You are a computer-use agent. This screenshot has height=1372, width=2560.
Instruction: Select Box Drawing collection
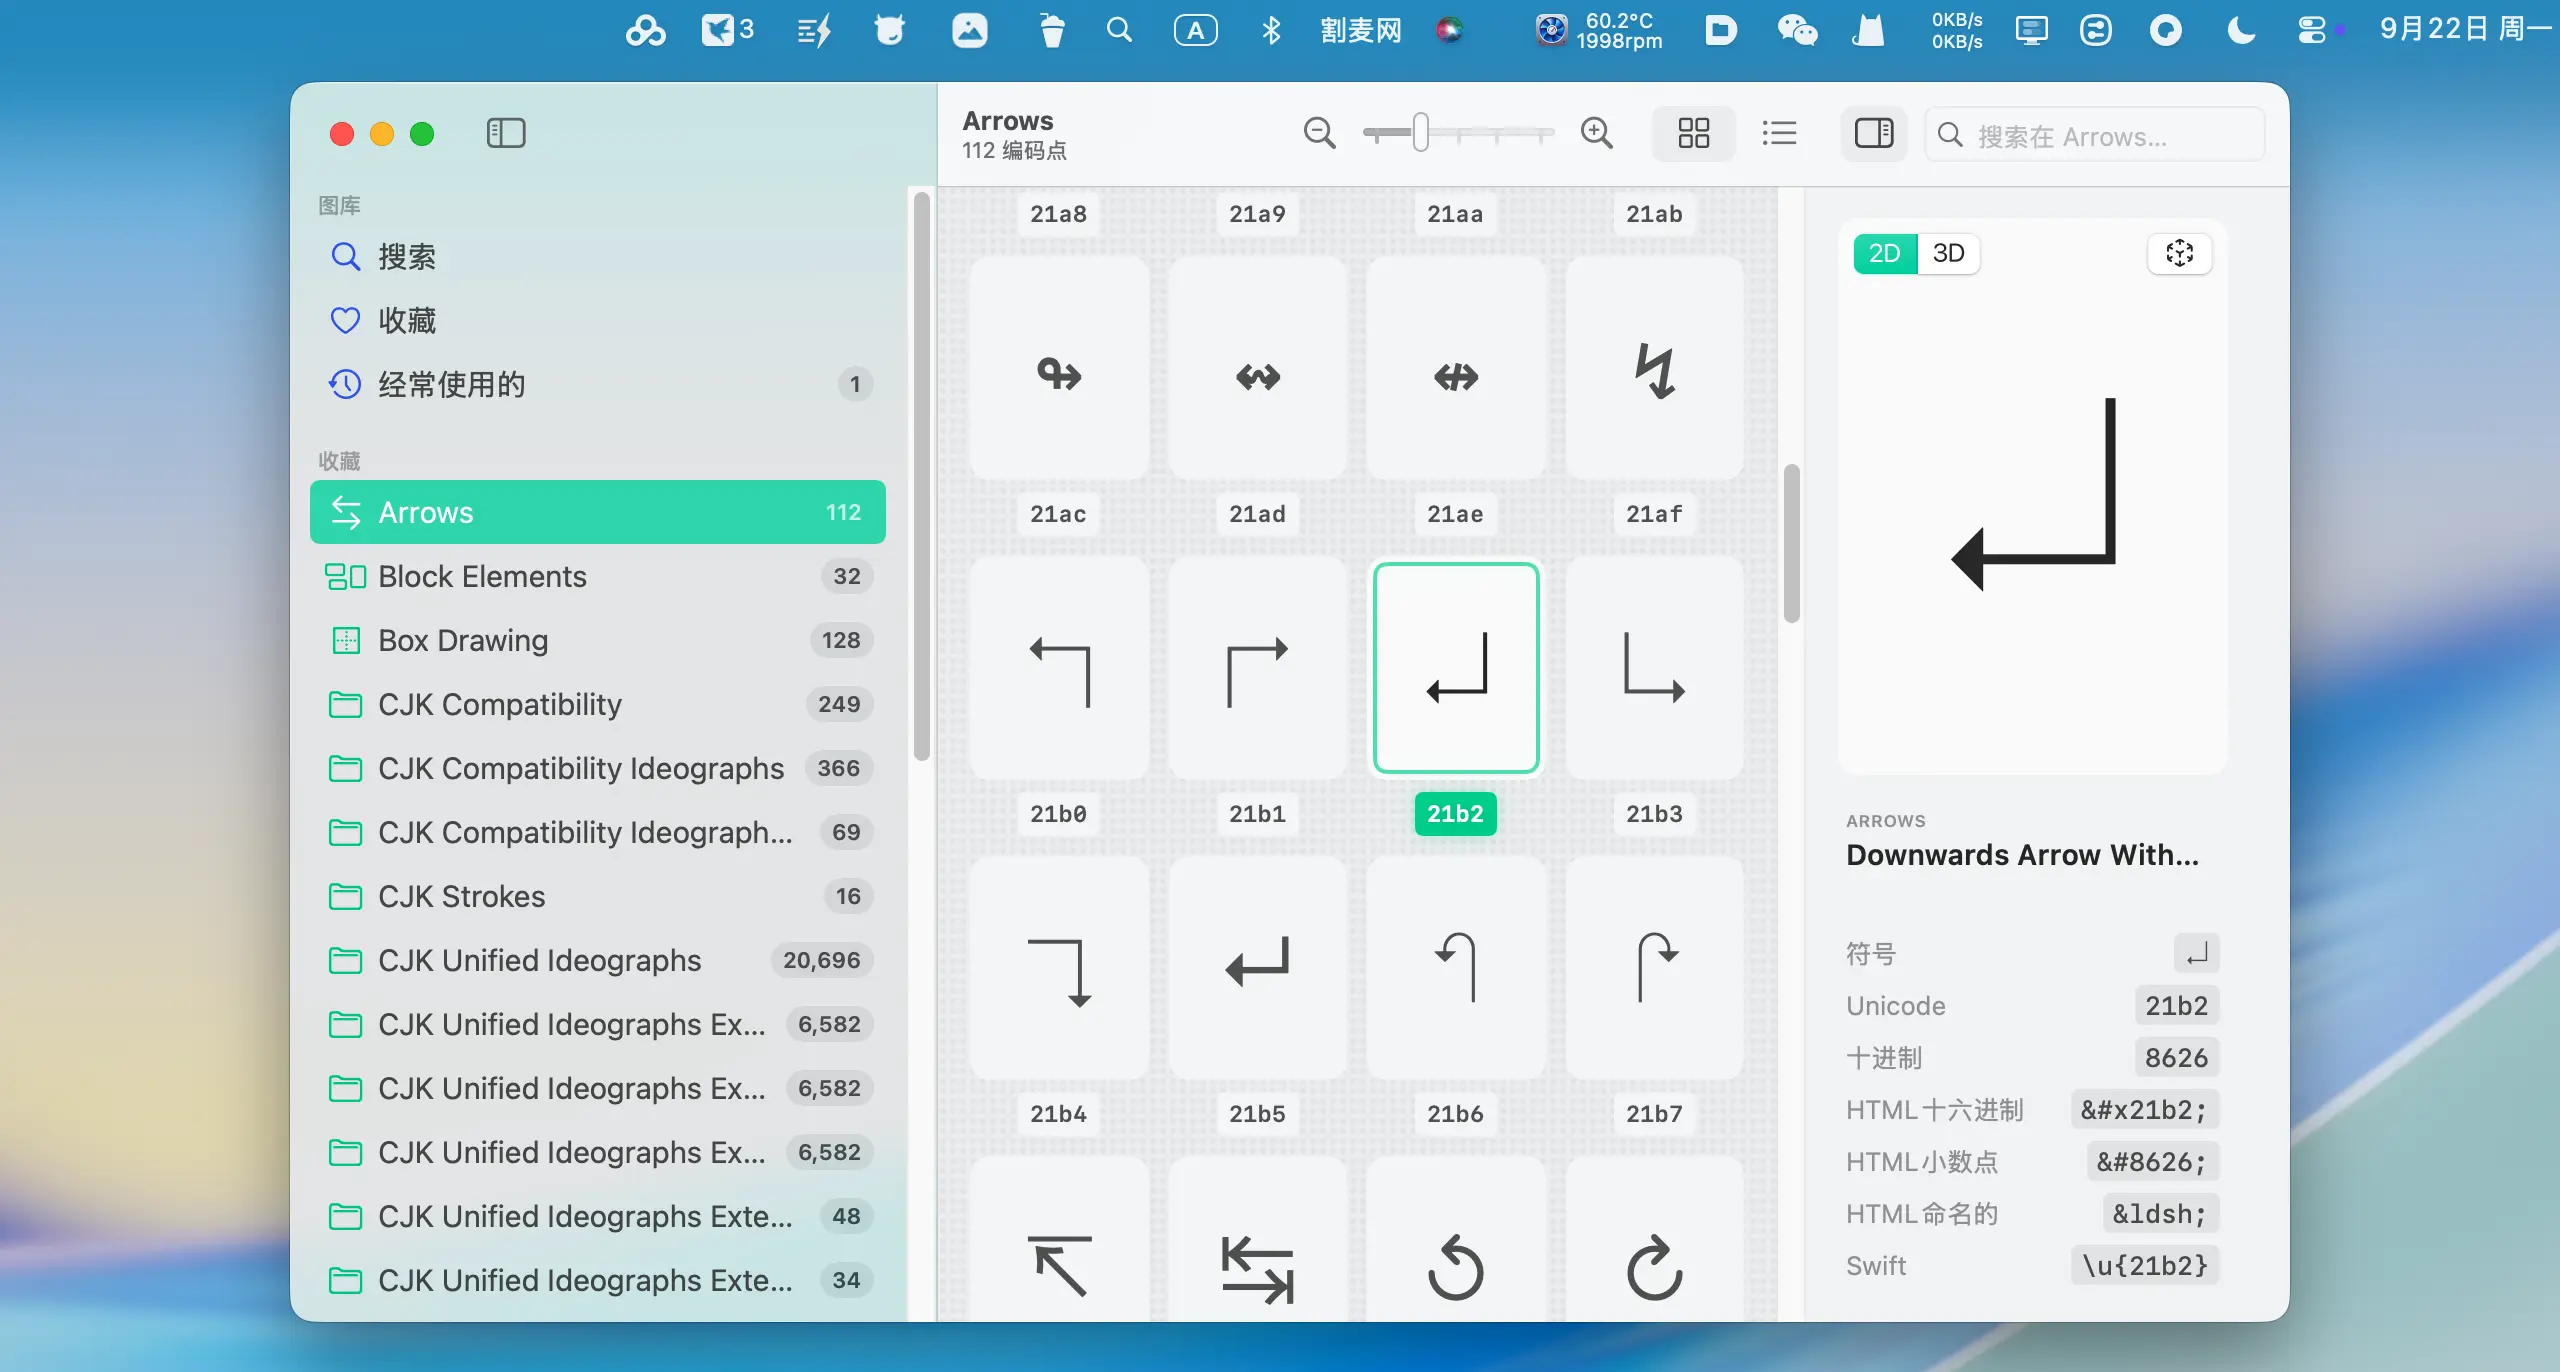click(x=462, y=641)
